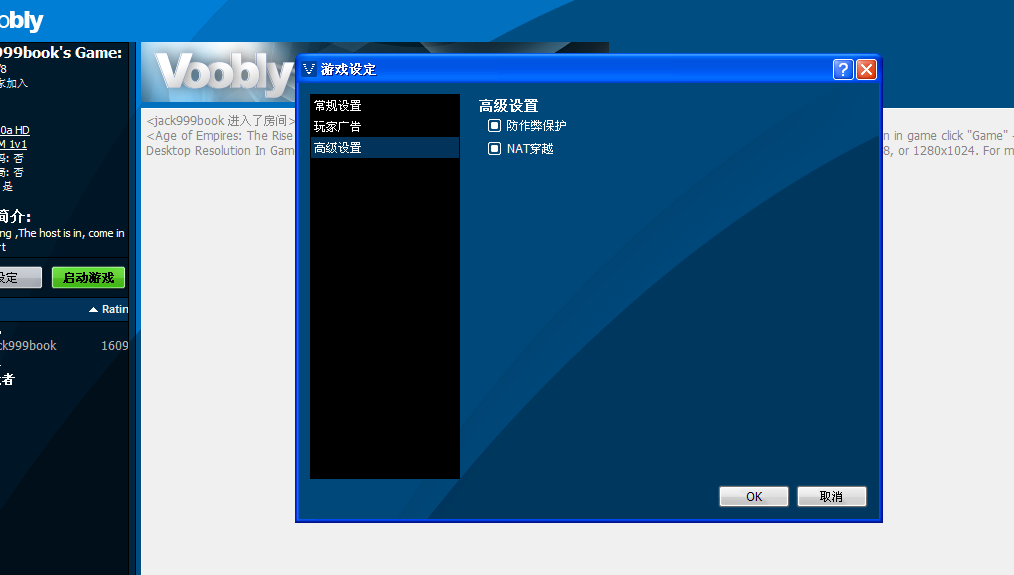Toggle the NAT穿越 checkbox

click(494, 149)
